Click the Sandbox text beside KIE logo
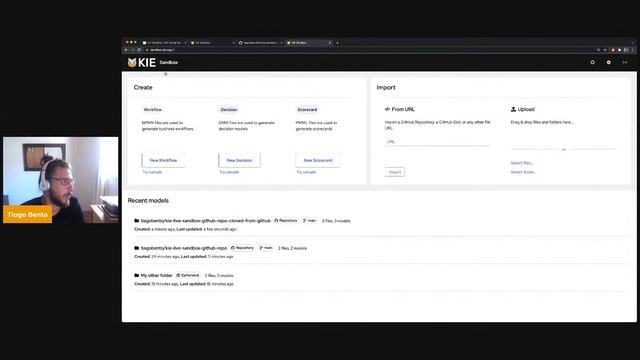This screenshot has width=640, height=360. pos(169,62)
